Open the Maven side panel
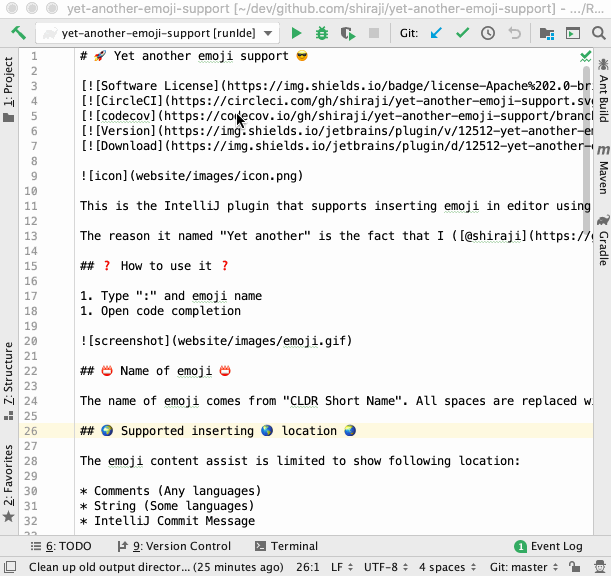The height and width of the screenshot is (576, 611). (603, 170)
